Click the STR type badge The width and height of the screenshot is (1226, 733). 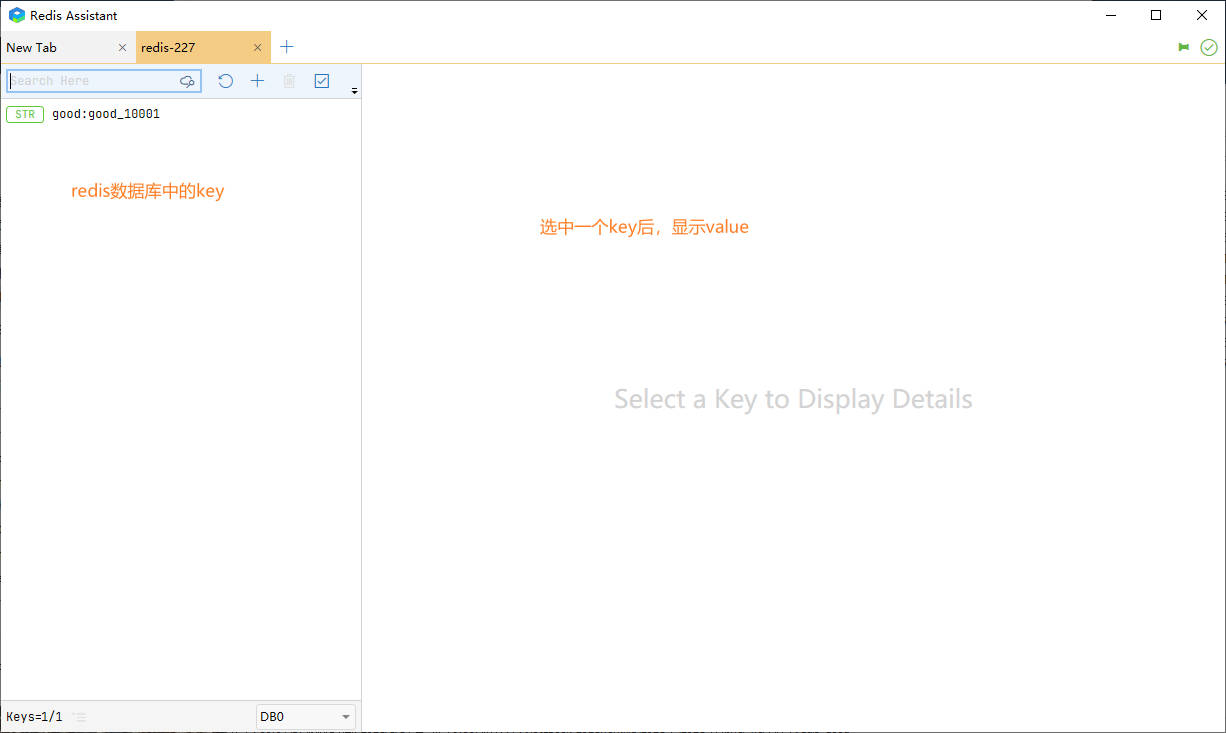25,114
